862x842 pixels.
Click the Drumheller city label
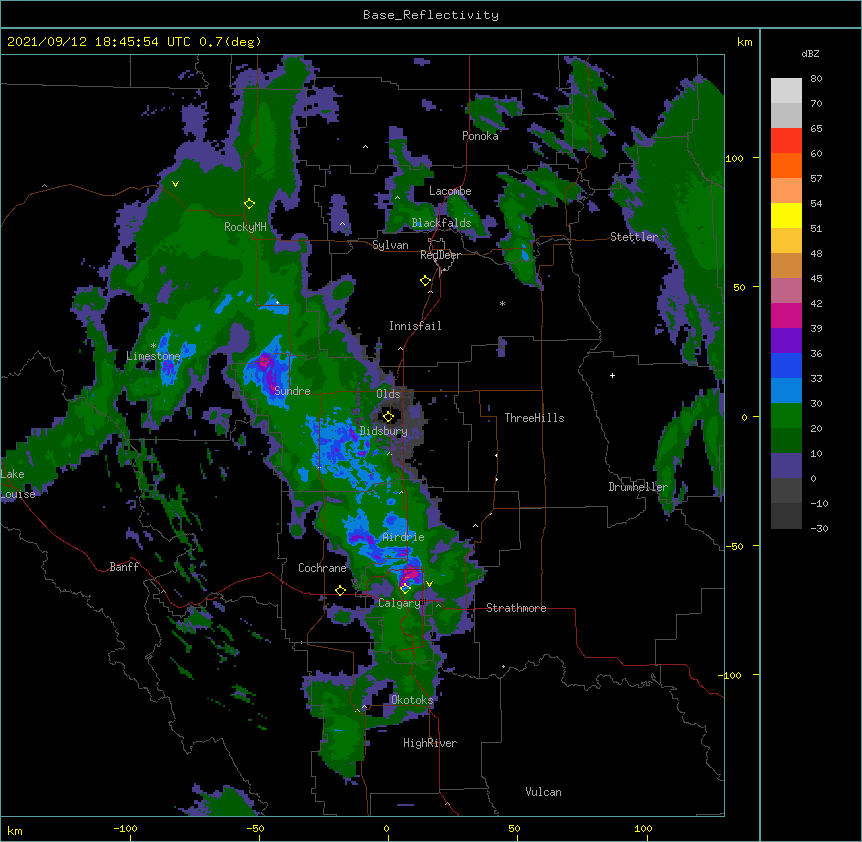tap(638, 487)
